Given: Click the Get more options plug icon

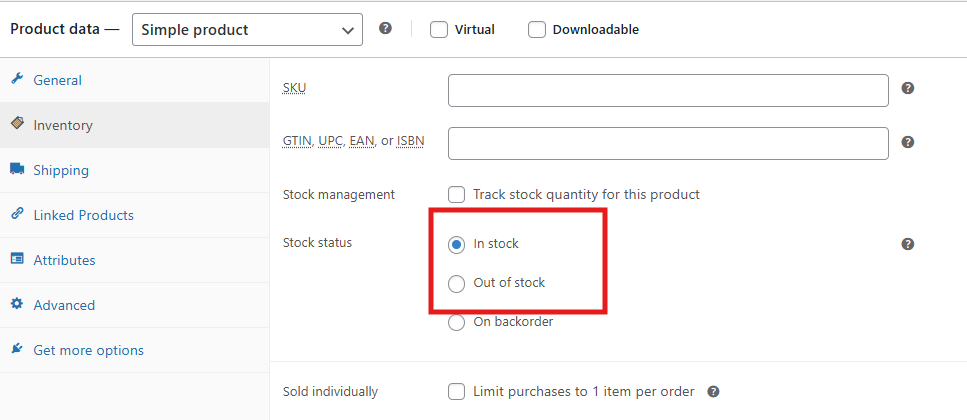Looking at the screenshot, I should click(17, 349).
